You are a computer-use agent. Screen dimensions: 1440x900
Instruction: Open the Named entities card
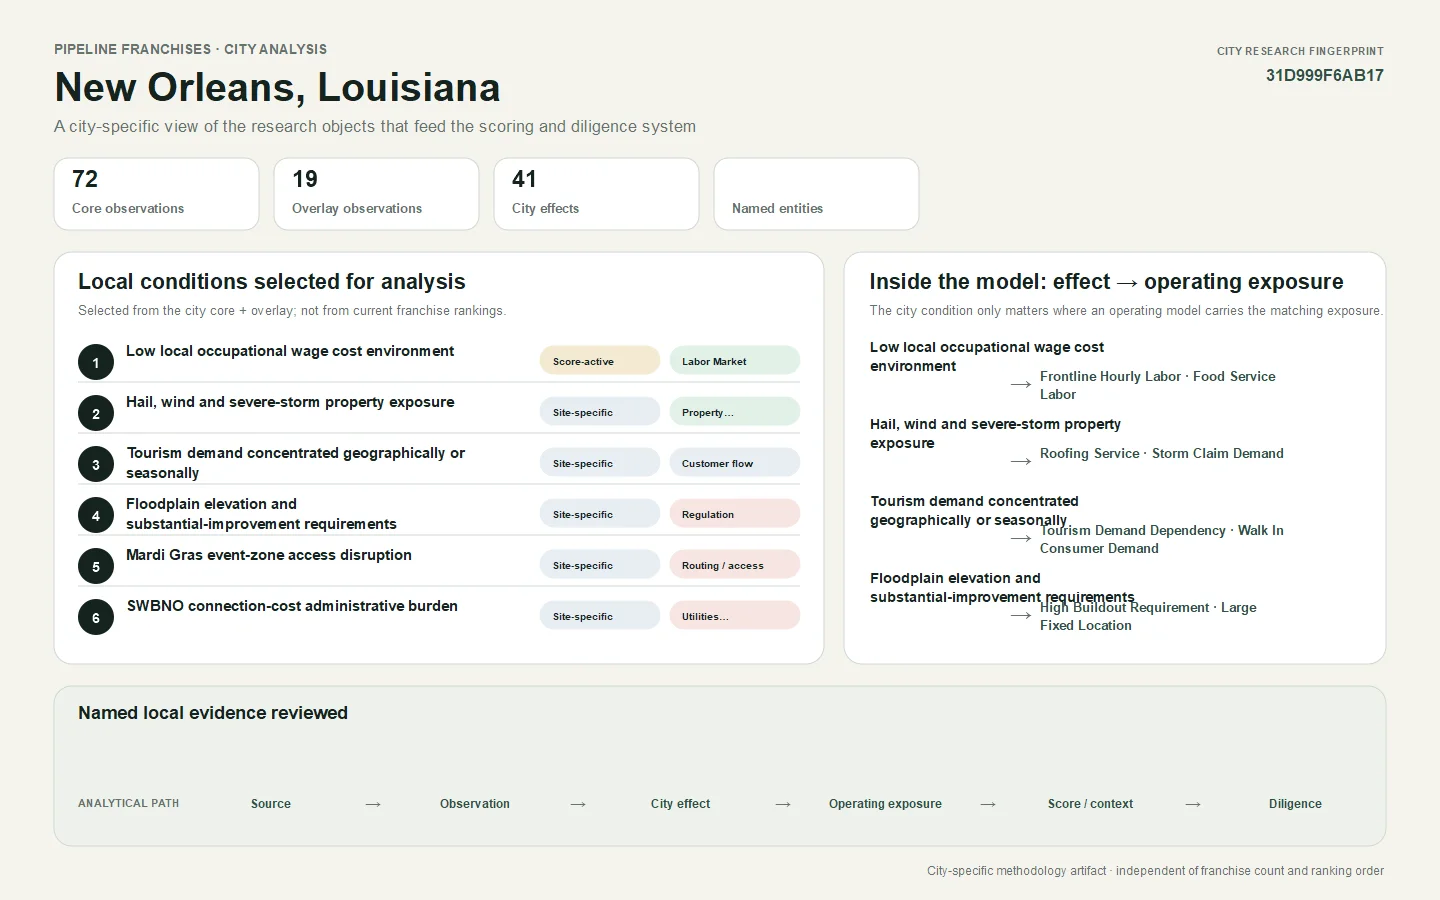(817, 194)
